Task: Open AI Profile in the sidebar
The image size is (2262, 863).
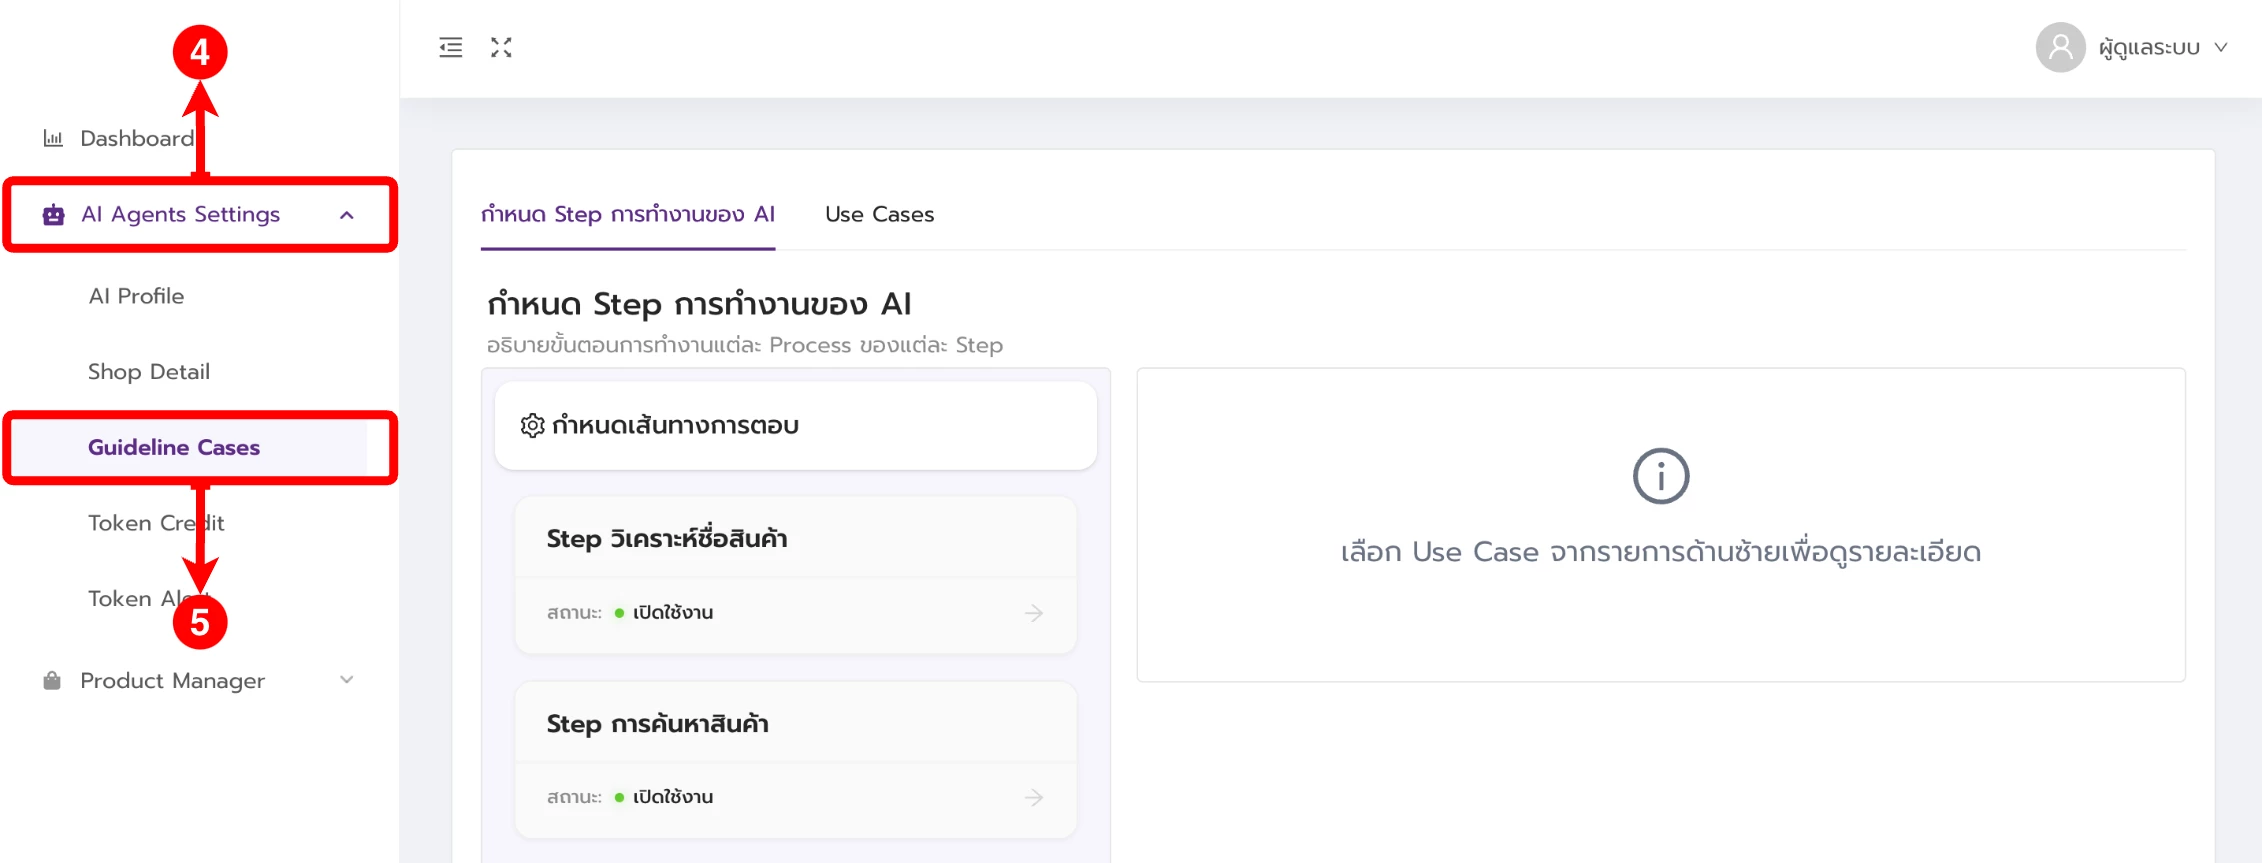Action: [136, 296]
